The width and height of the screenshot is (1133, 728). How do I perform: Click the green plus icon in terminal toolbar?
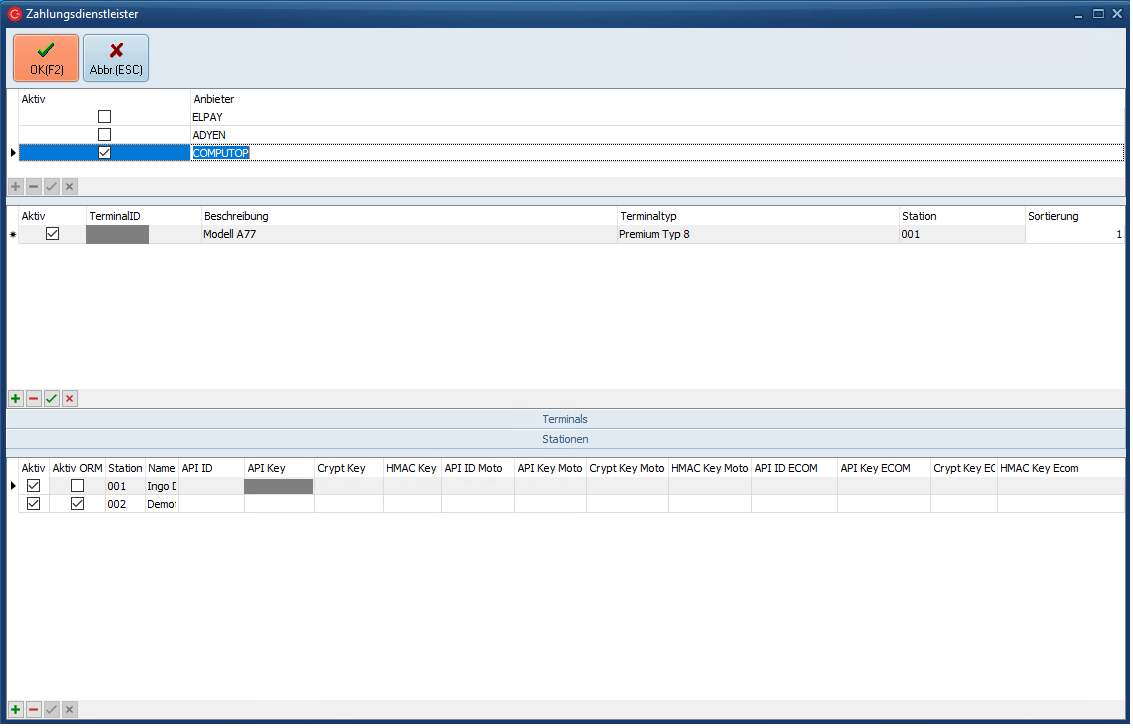pyautogui.click(x=16, y=399)
